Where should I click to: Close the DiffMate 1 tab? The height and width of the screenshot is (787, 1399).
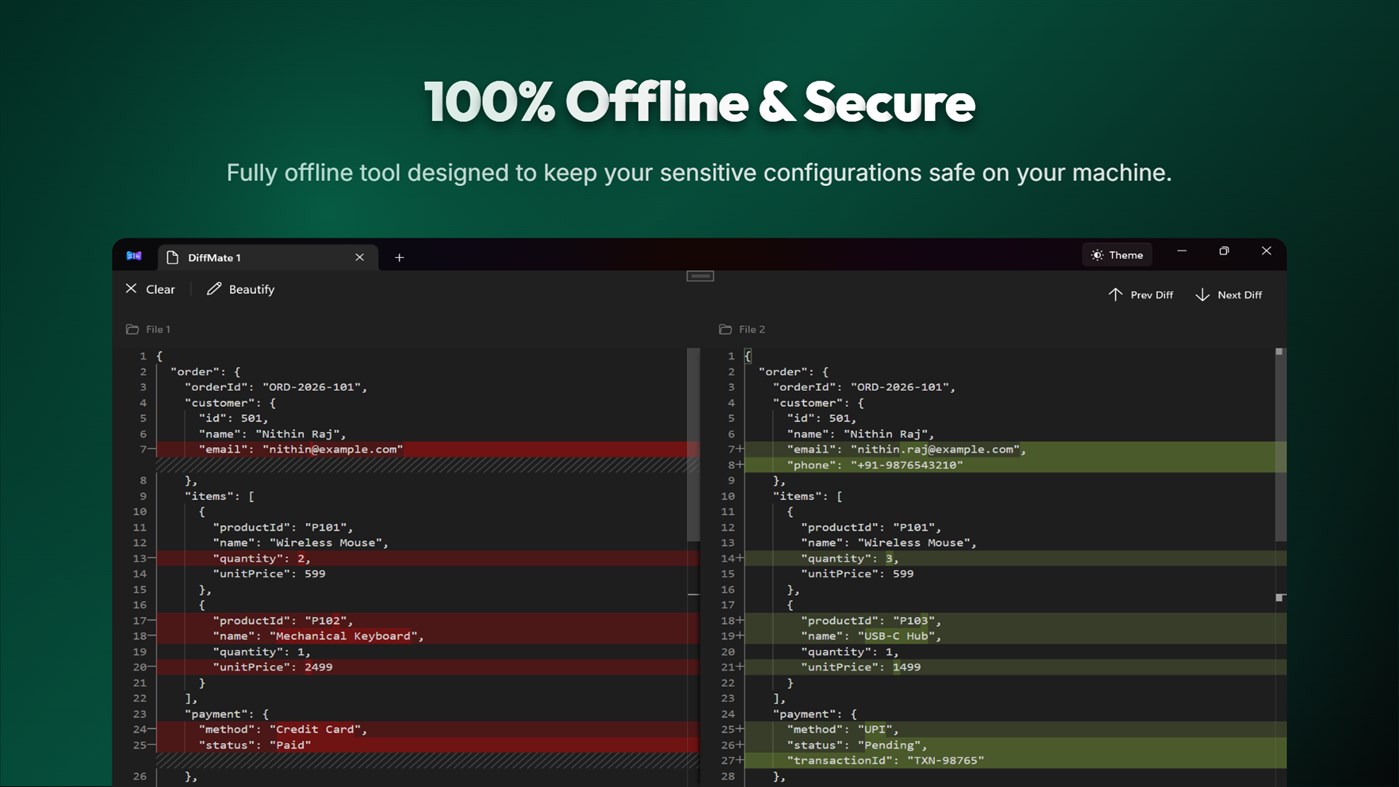(359, 257)
